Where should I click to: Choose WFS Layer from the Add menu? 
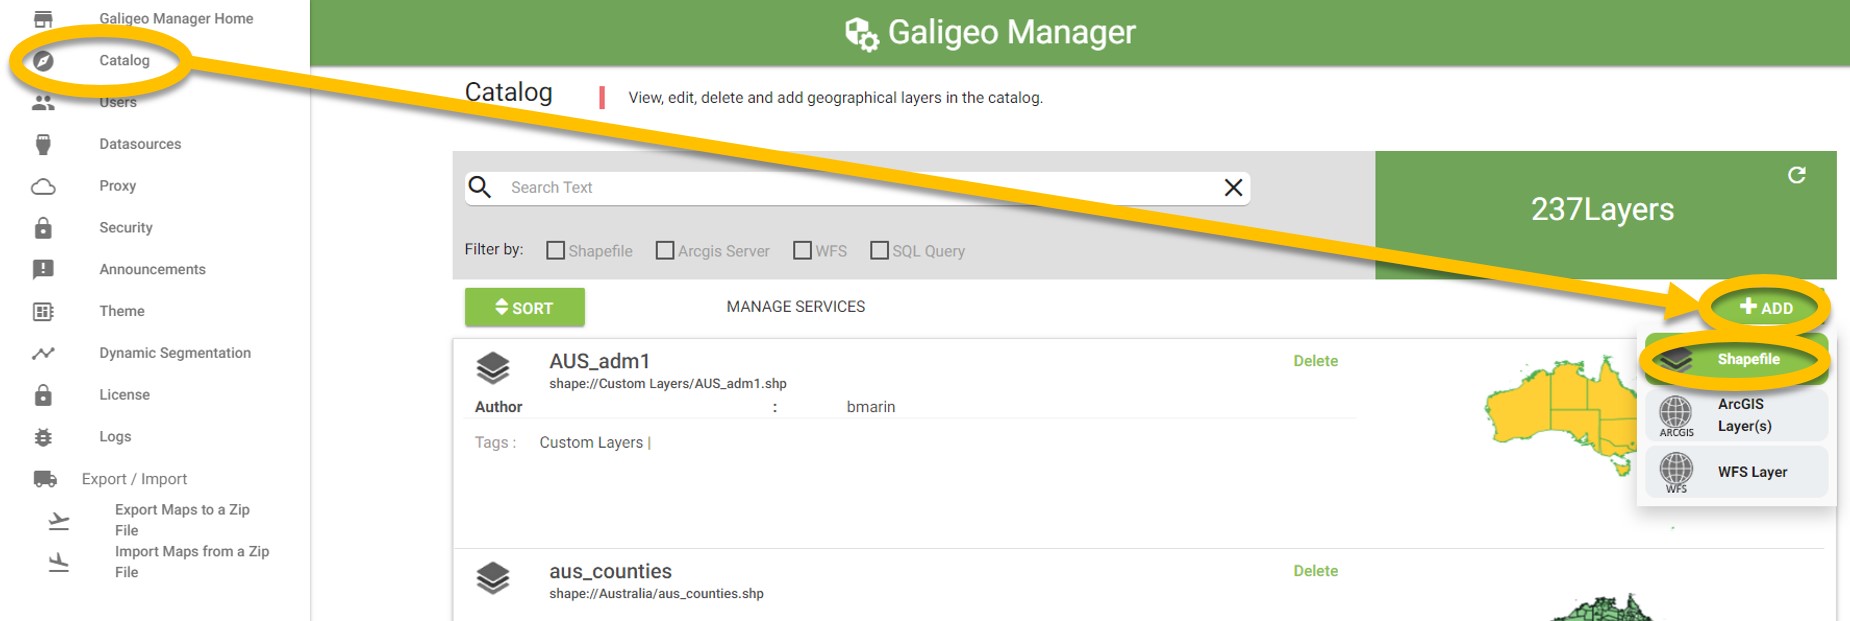click(x=1737, y=472)
